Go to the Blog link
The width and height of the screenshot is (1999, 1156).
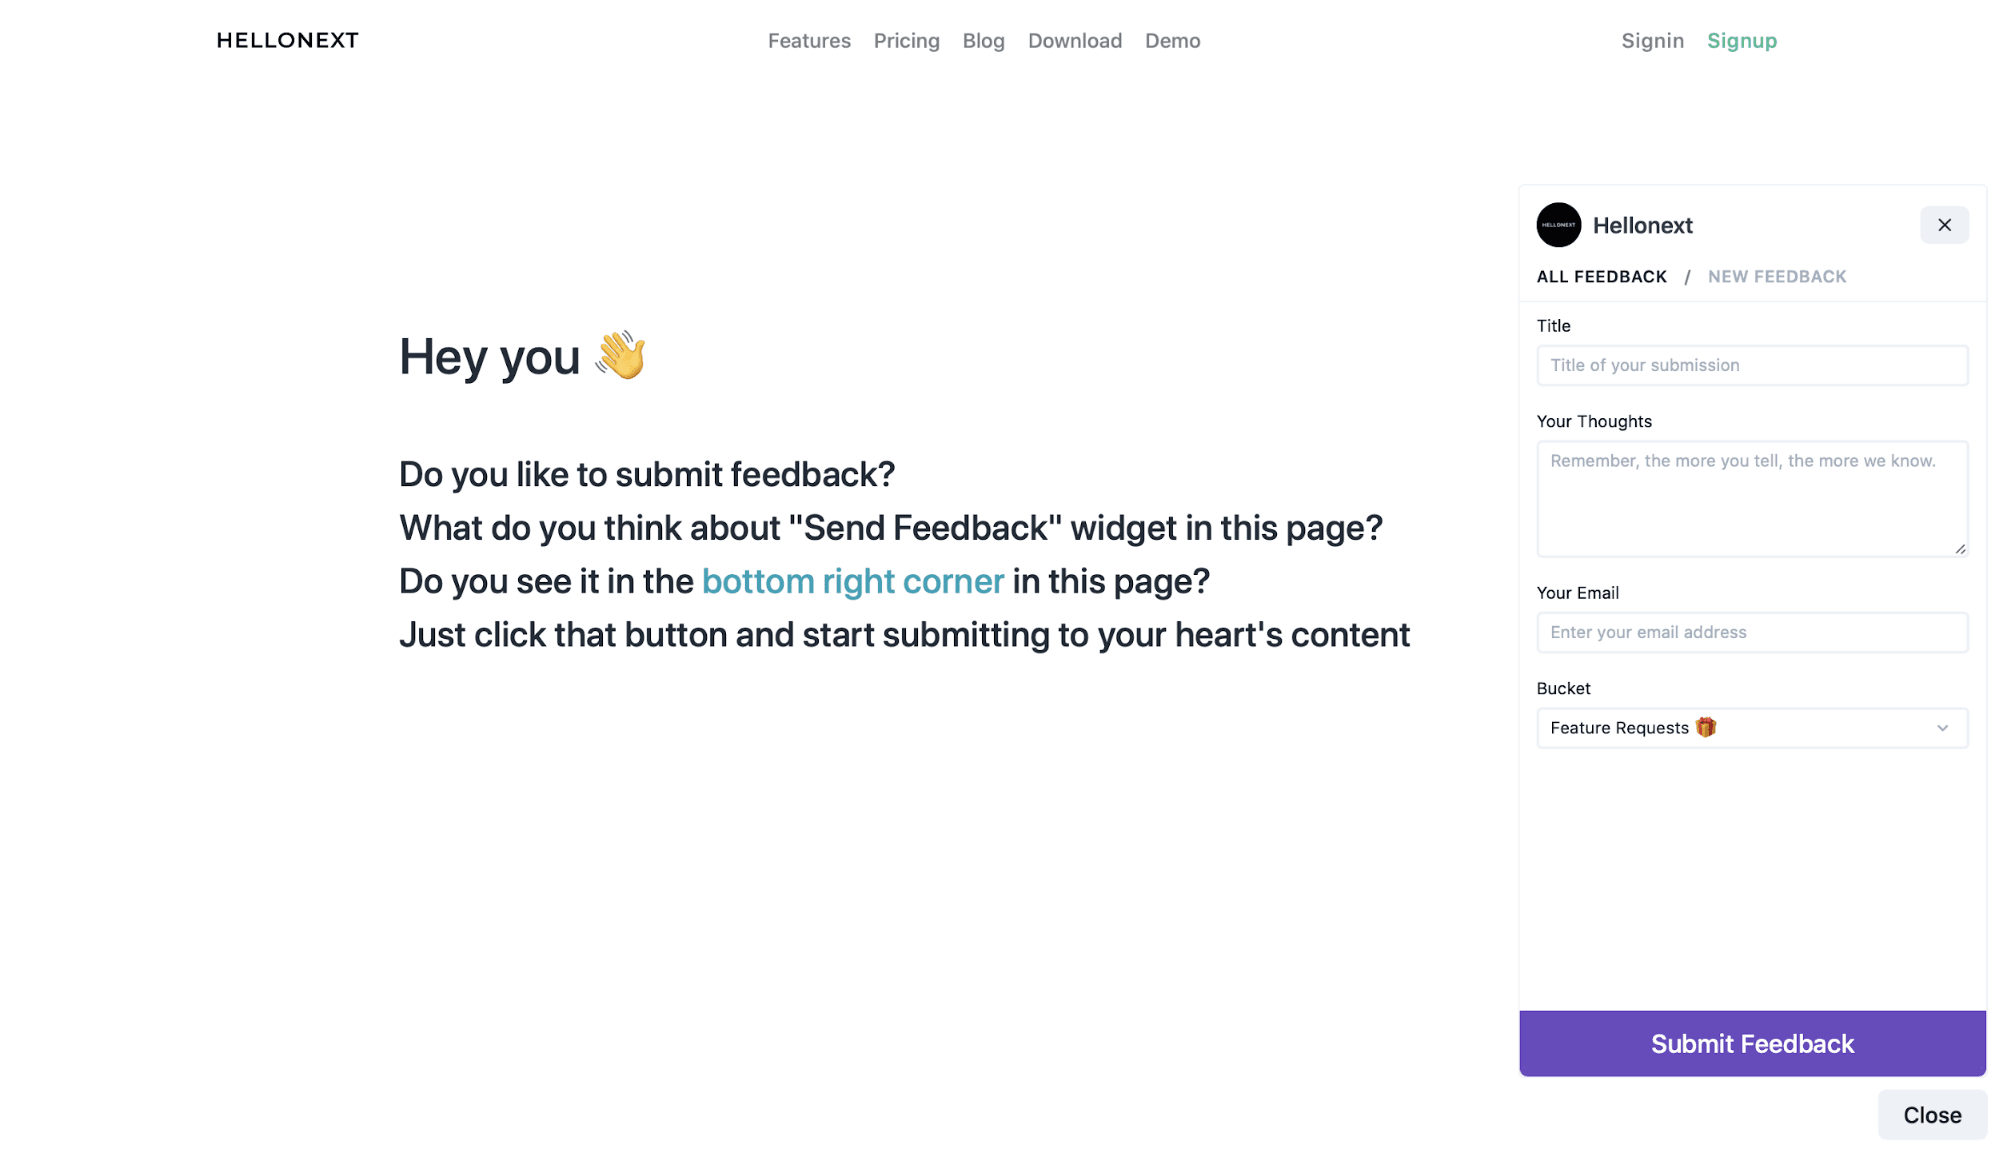click(983, 41)
